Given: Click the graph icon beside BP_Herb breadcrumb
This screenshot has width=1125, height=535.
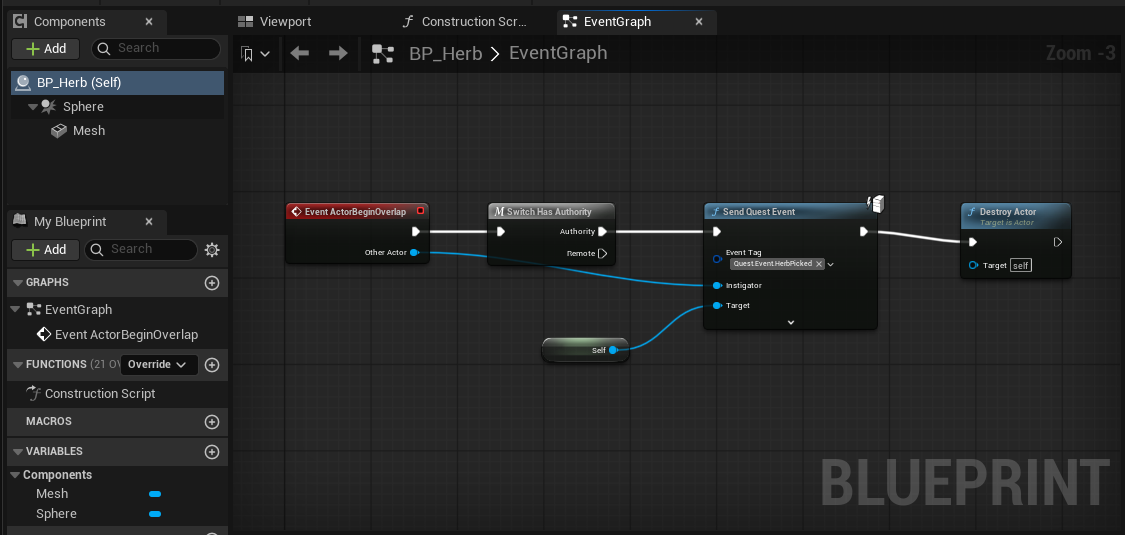Looking at the screenshot, I should [383, 54].
